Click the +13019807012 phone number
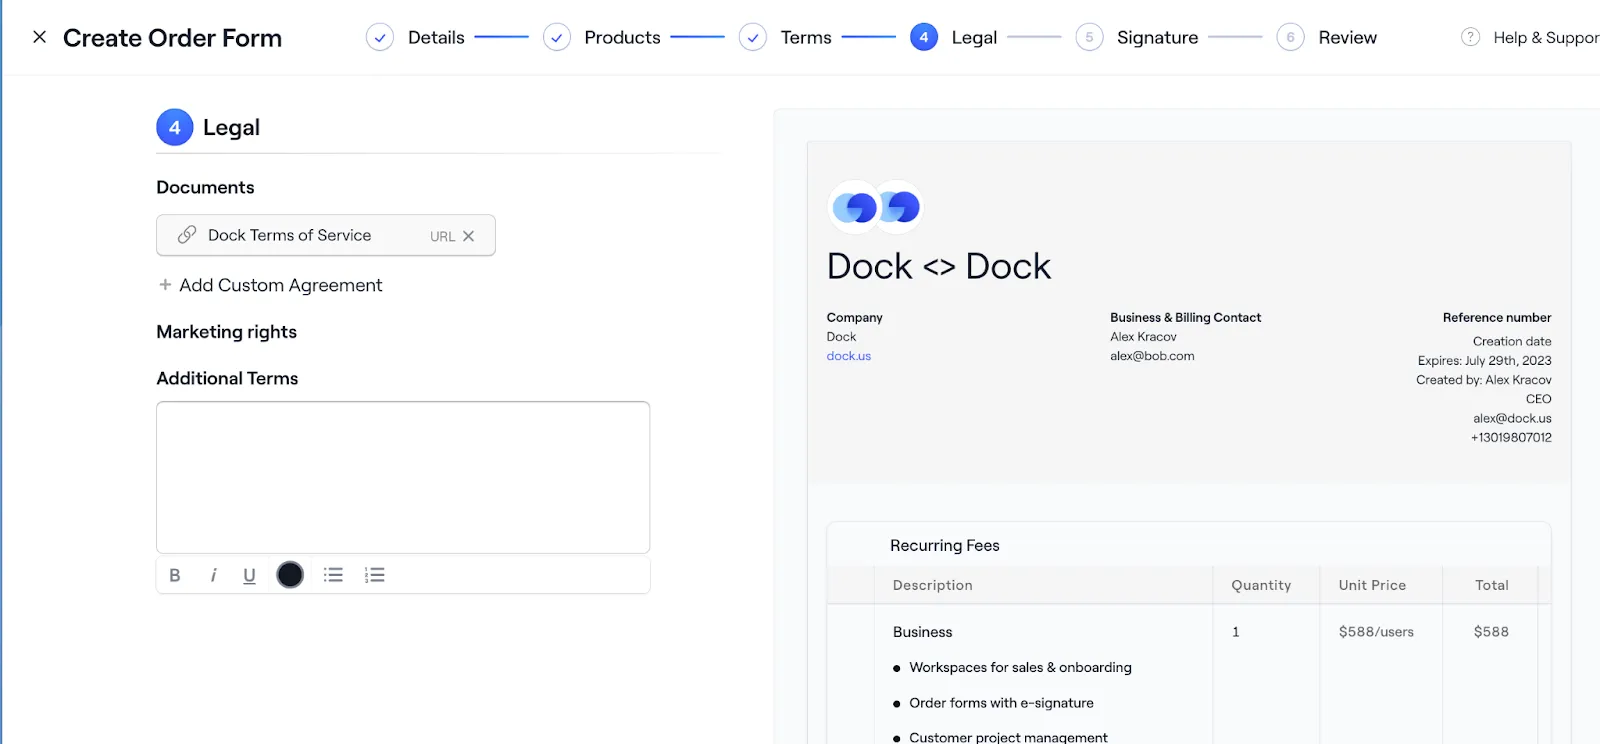The image size is (1600, 744). click(1511, 438)
